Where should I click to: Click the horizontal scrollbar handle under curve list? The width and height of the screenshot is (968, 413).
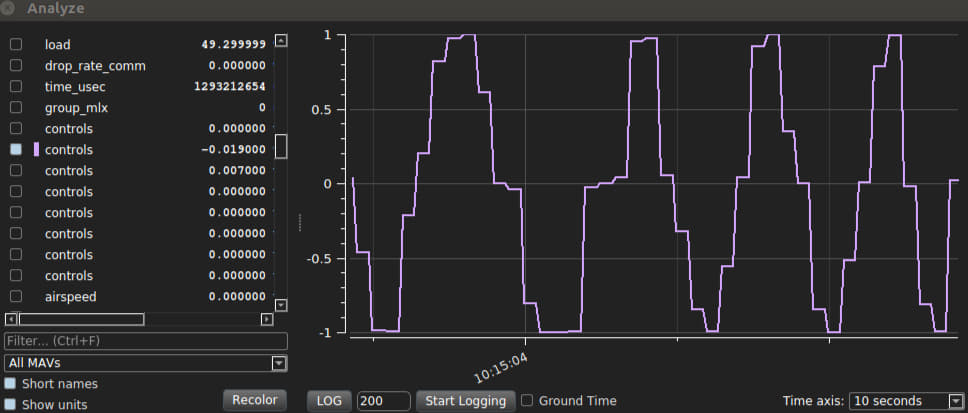coord(81,319)
